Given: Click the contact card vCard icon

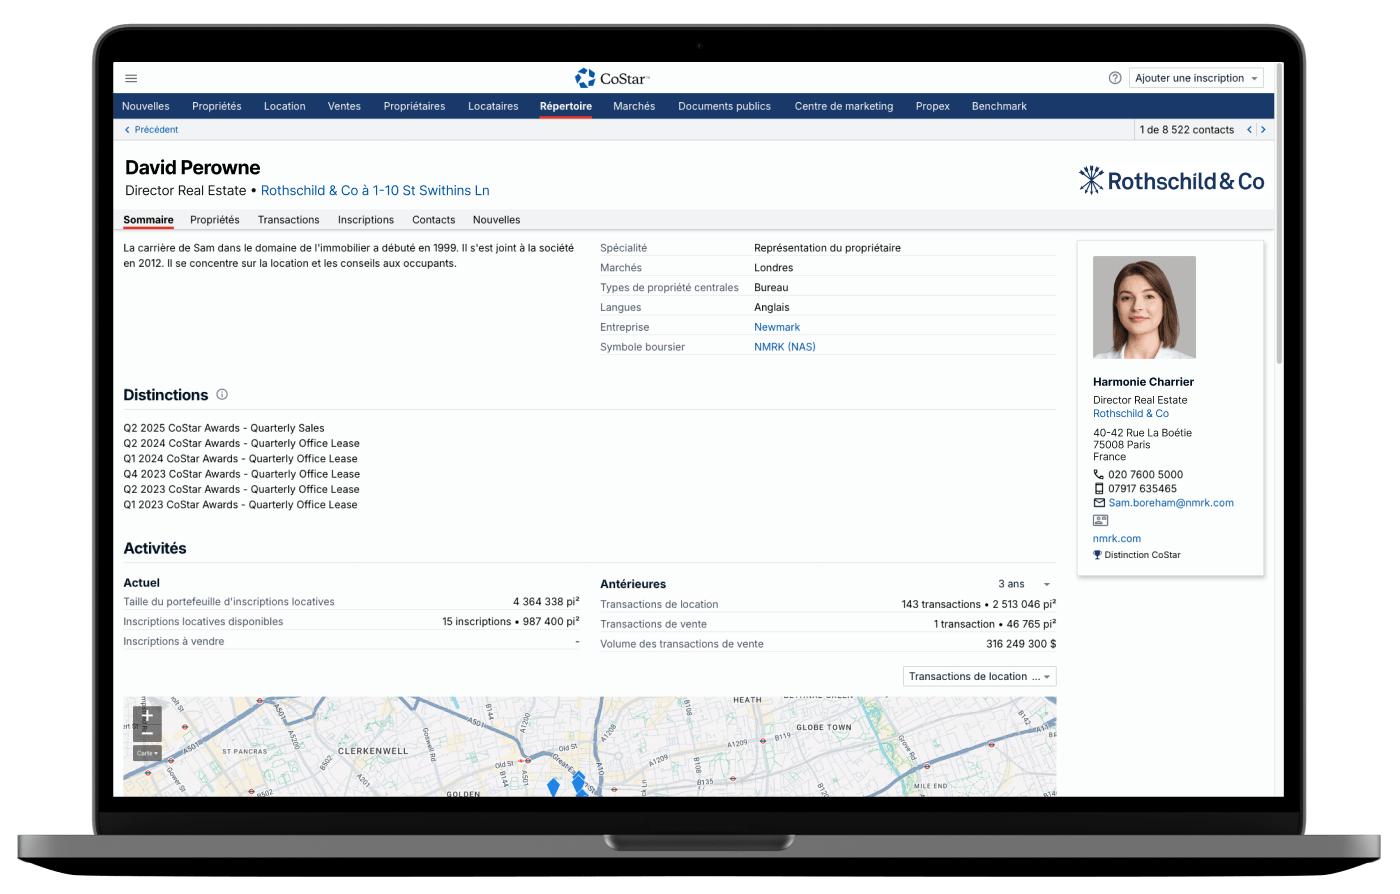Looking at the screenshot, I should coord(1100,520).
